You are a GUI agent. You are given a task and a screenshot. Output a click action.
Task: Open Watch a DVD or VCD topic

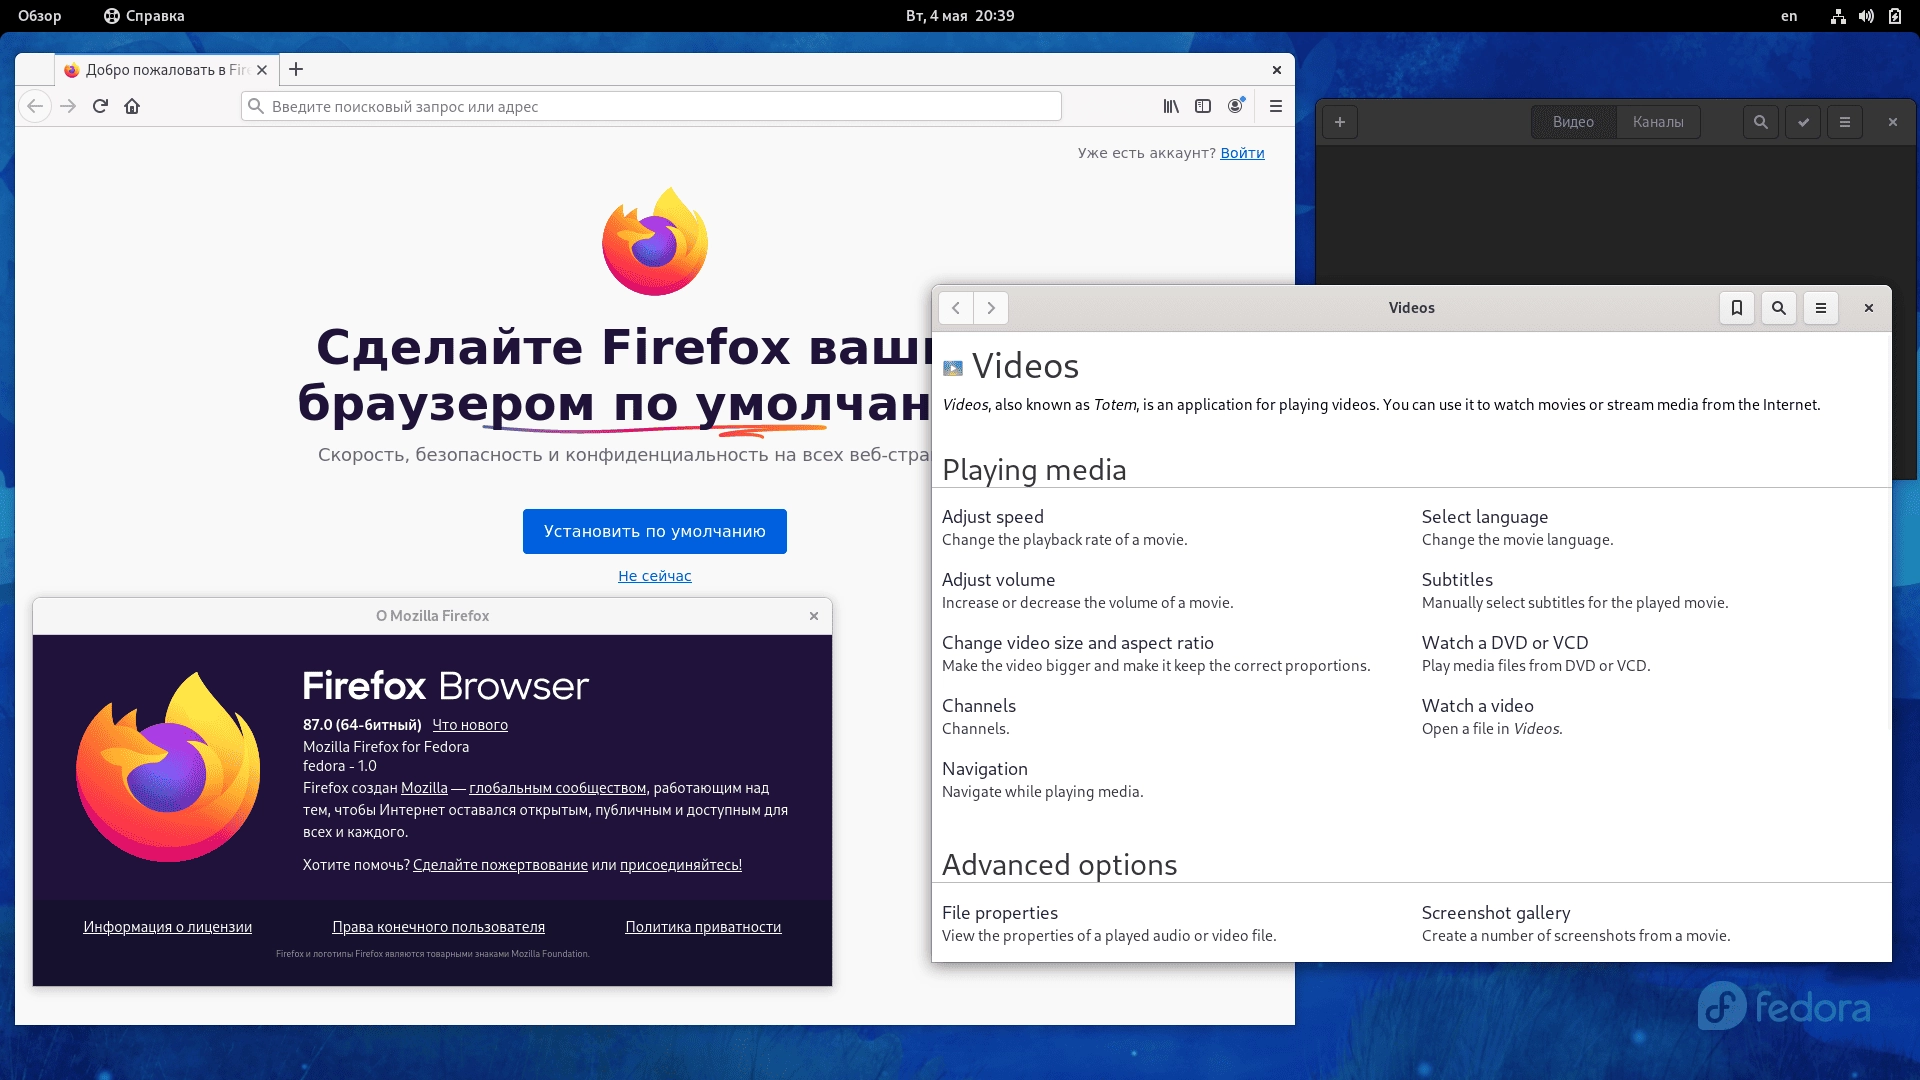point(1505,643)
